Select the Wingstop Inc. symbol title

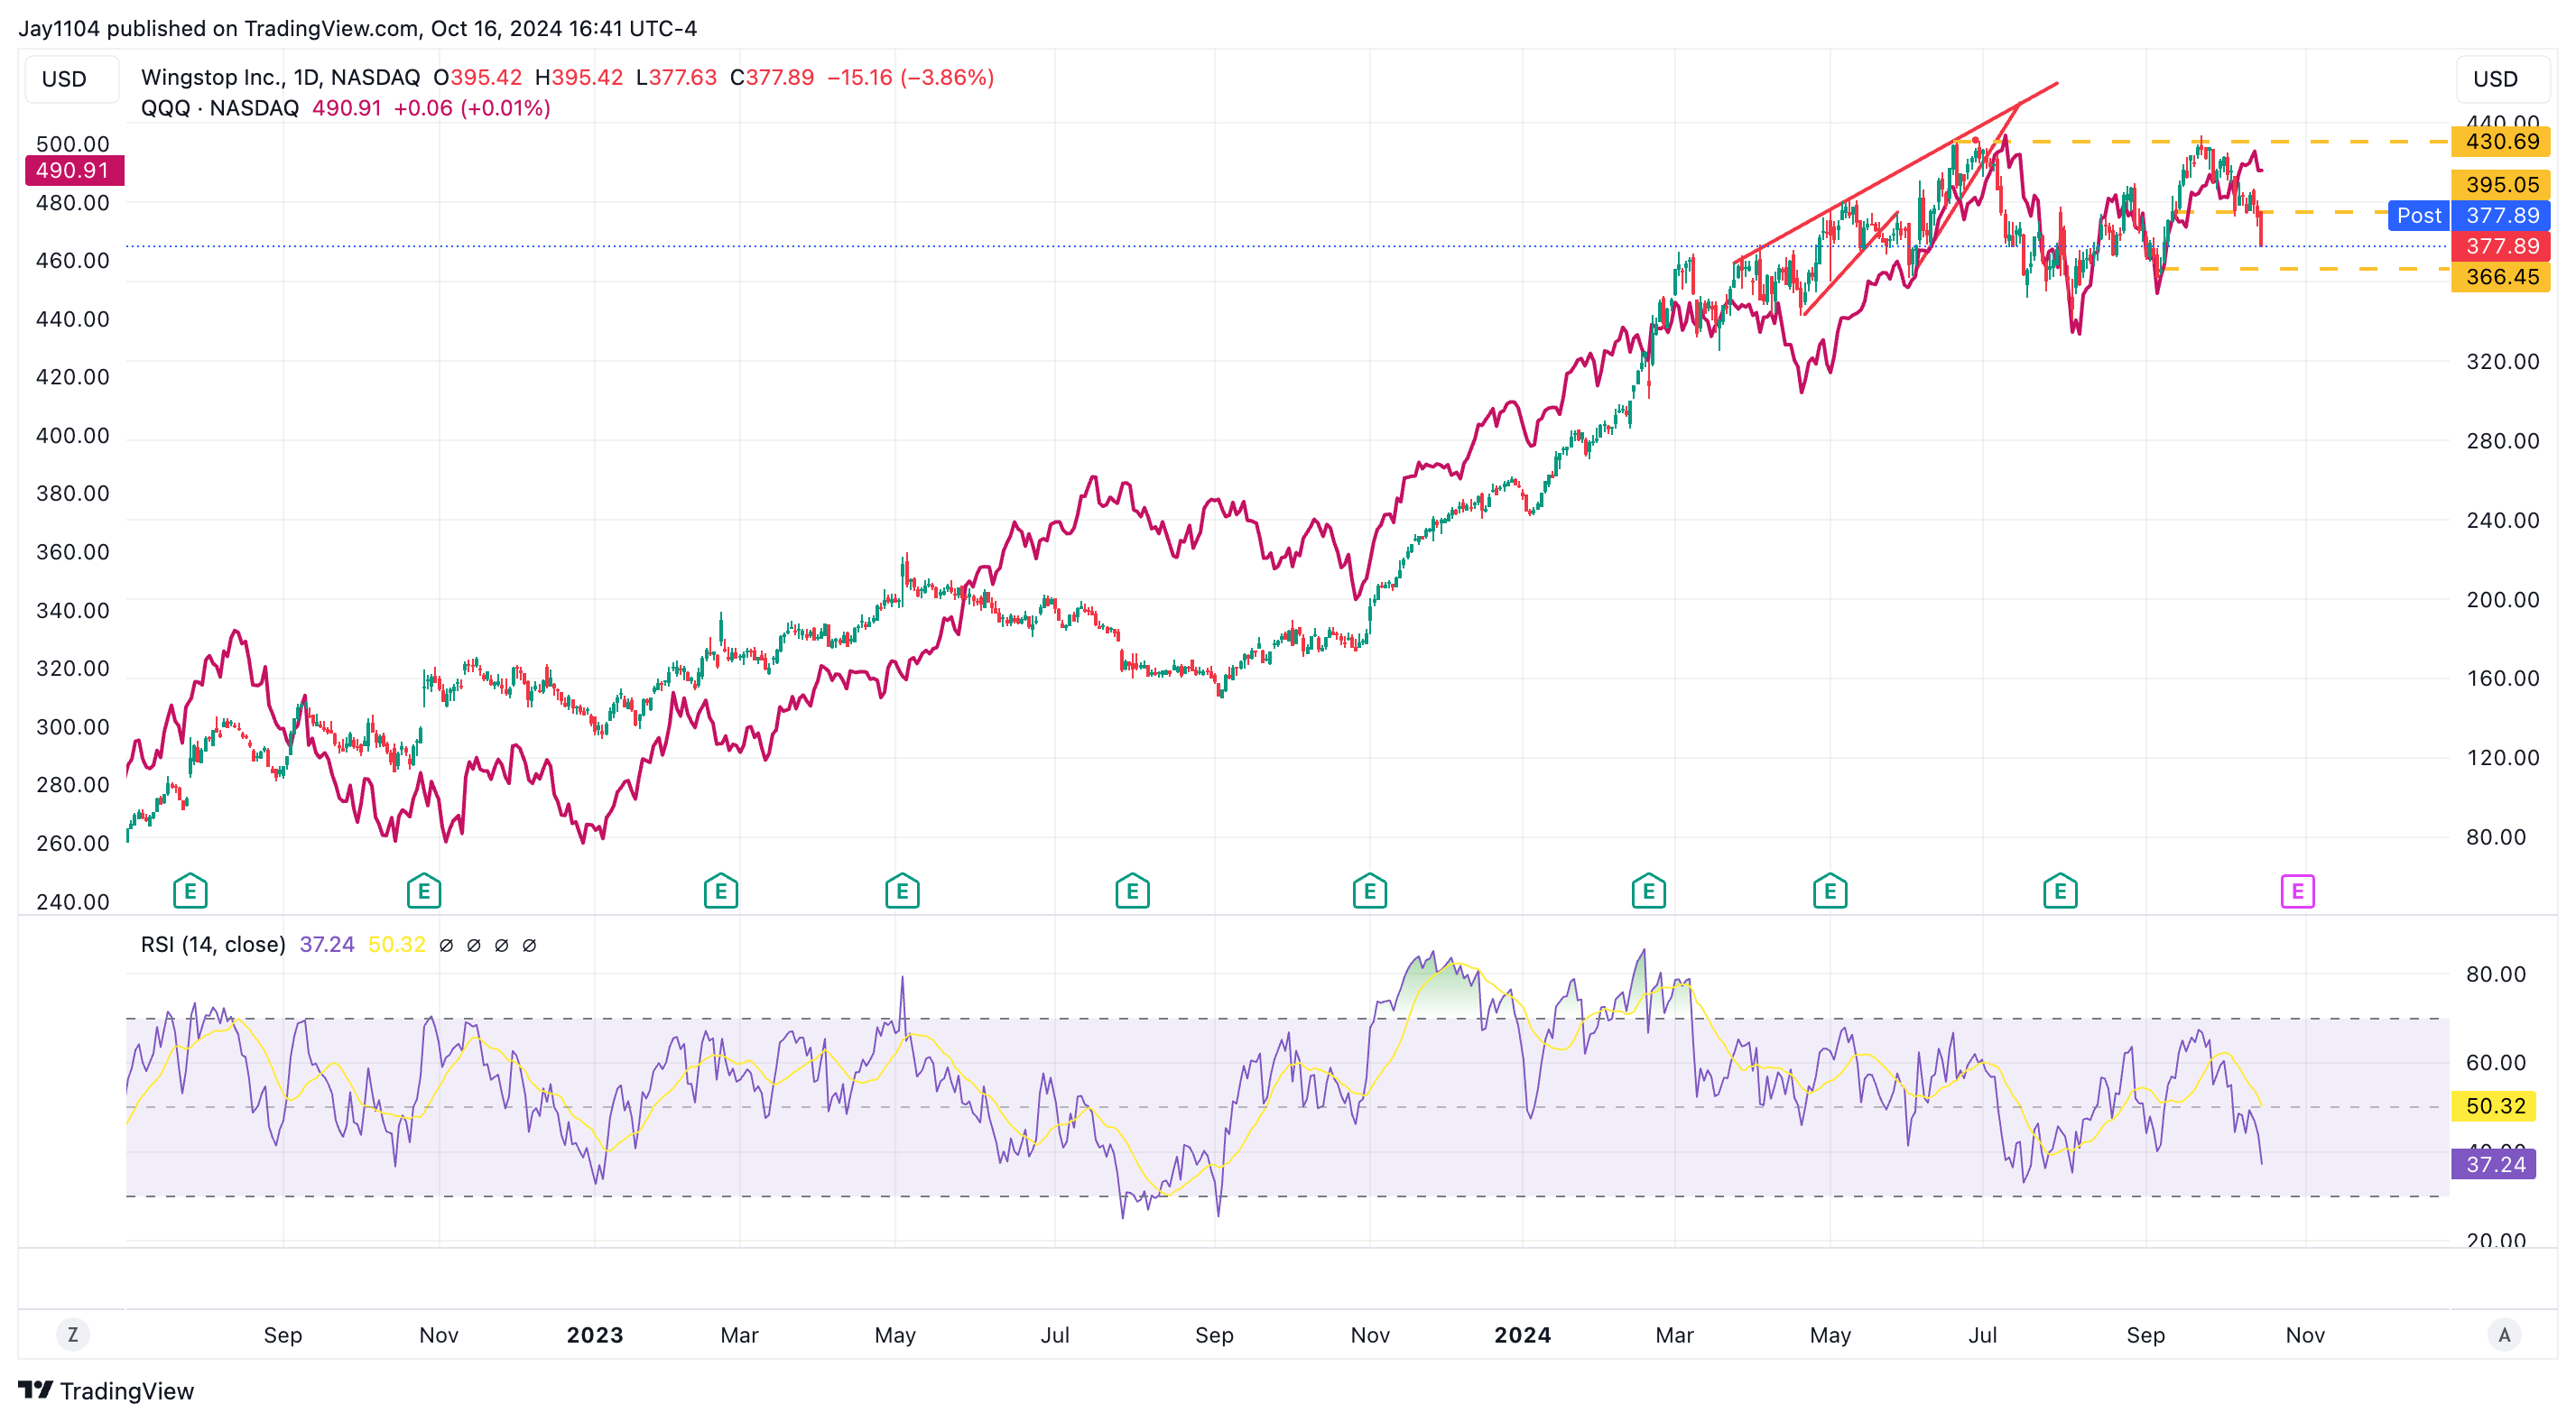[280, 77]
